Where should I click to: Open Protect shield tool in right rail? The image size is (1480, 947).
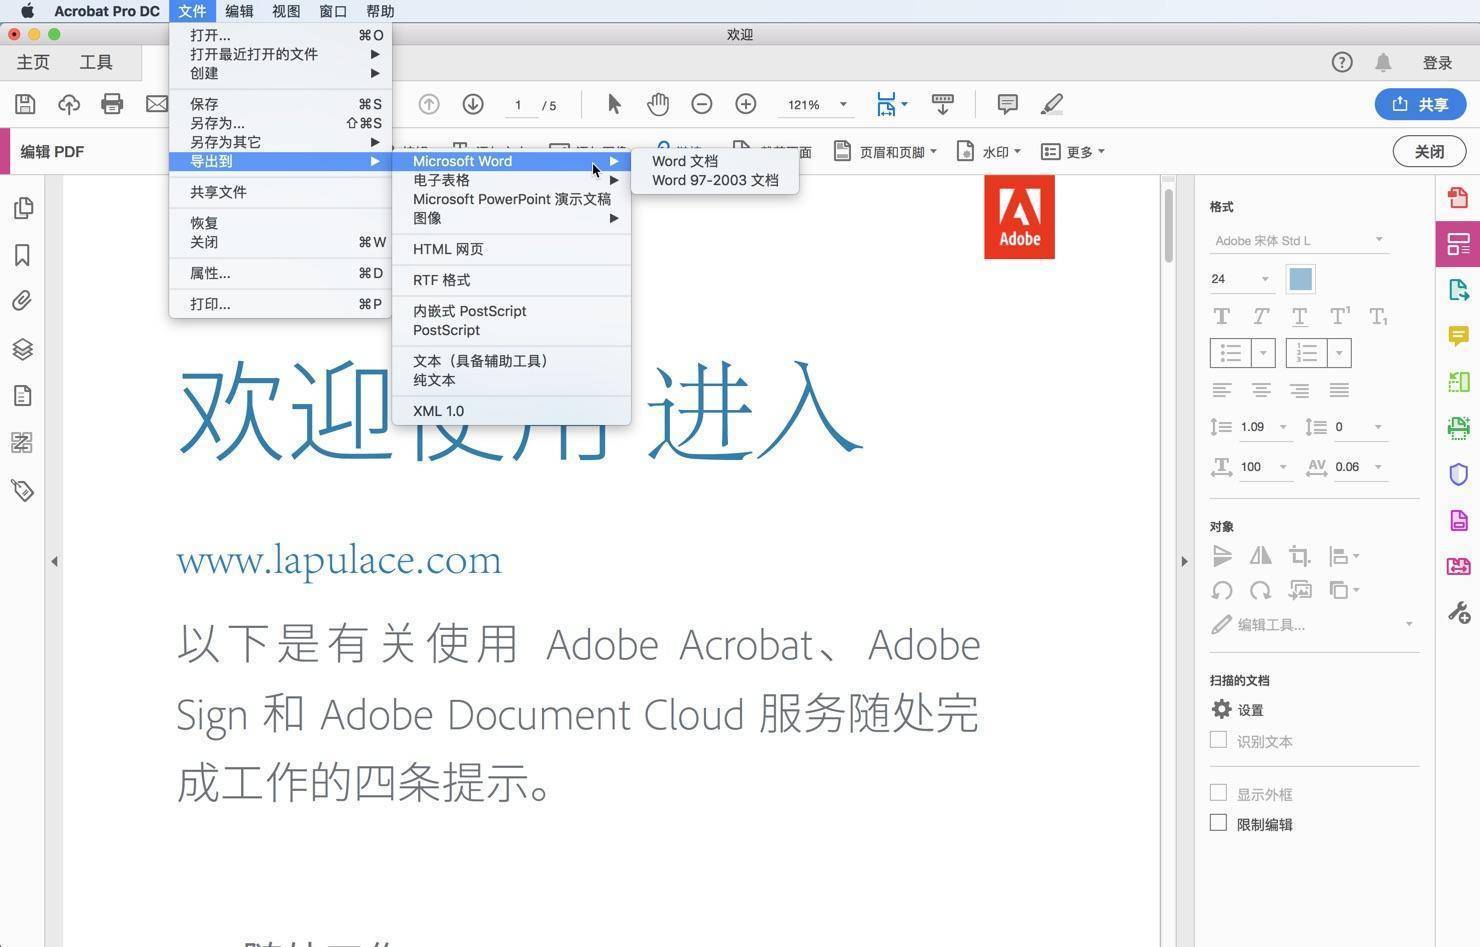point(1458,474)
